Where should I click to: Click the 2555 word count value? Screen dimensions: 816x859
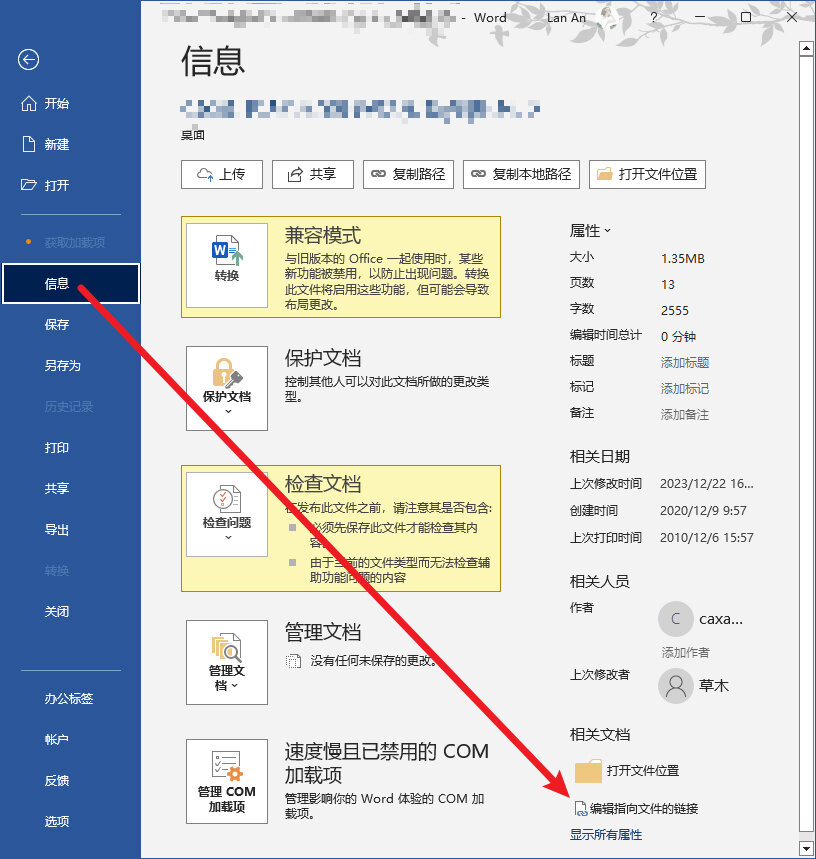[x=675, y=311]
